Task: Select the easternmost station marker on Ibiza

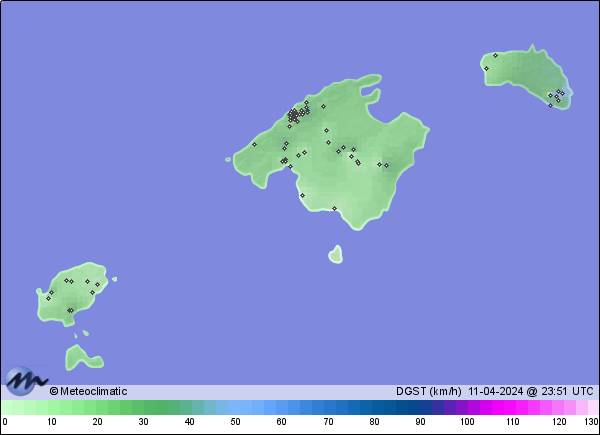Action: point(98,285)
